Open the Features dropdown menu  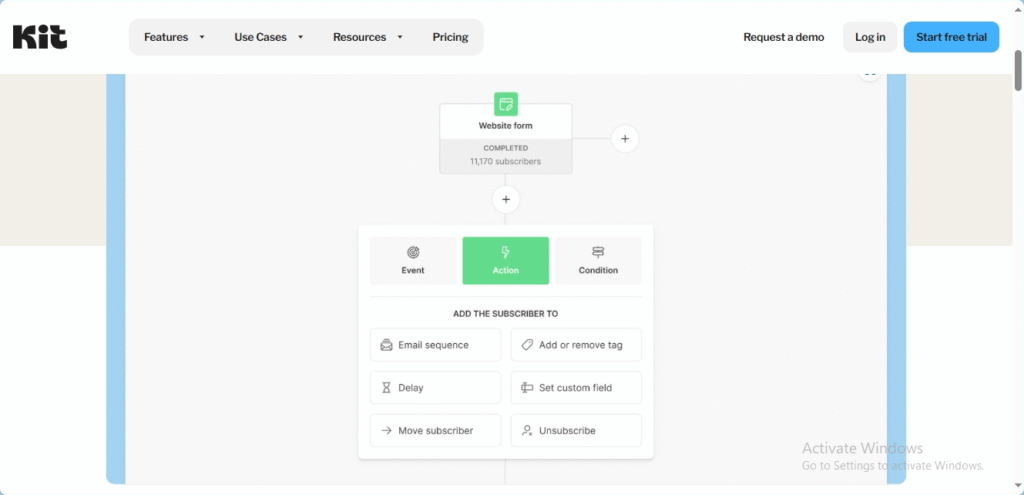click(x=174, y=37)
